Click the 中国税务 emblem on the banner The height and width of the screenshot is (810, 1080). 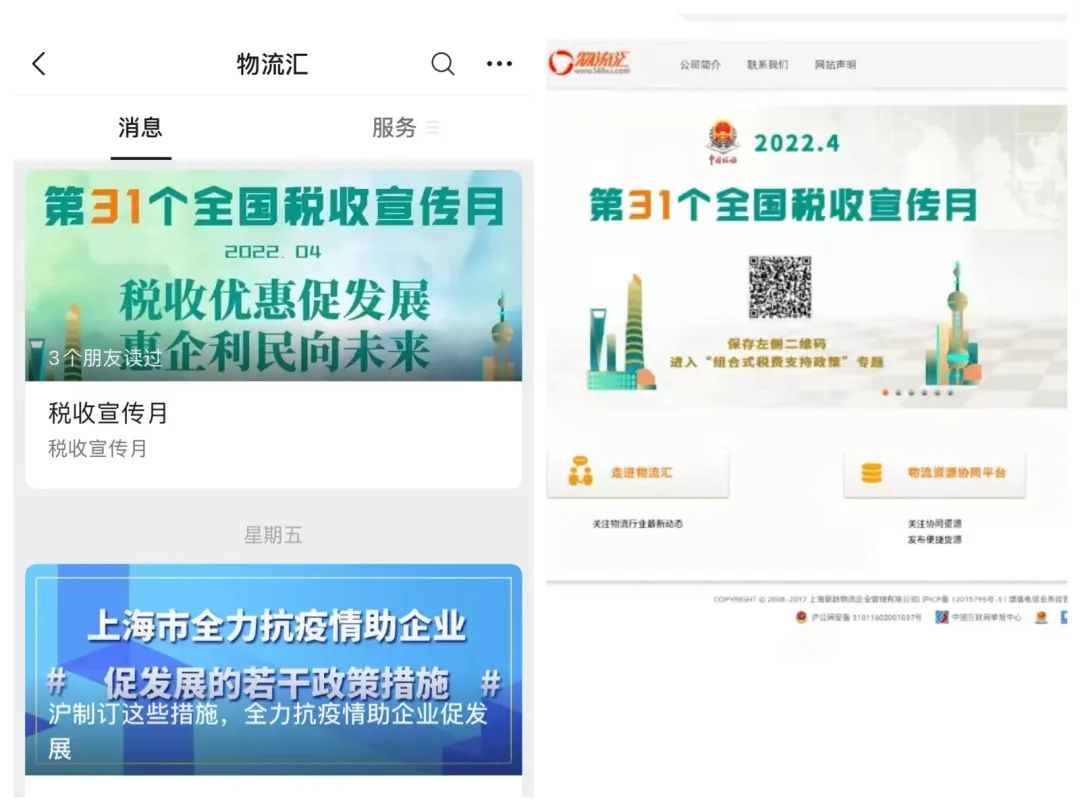pyautogui.click(x=723, y=142)
